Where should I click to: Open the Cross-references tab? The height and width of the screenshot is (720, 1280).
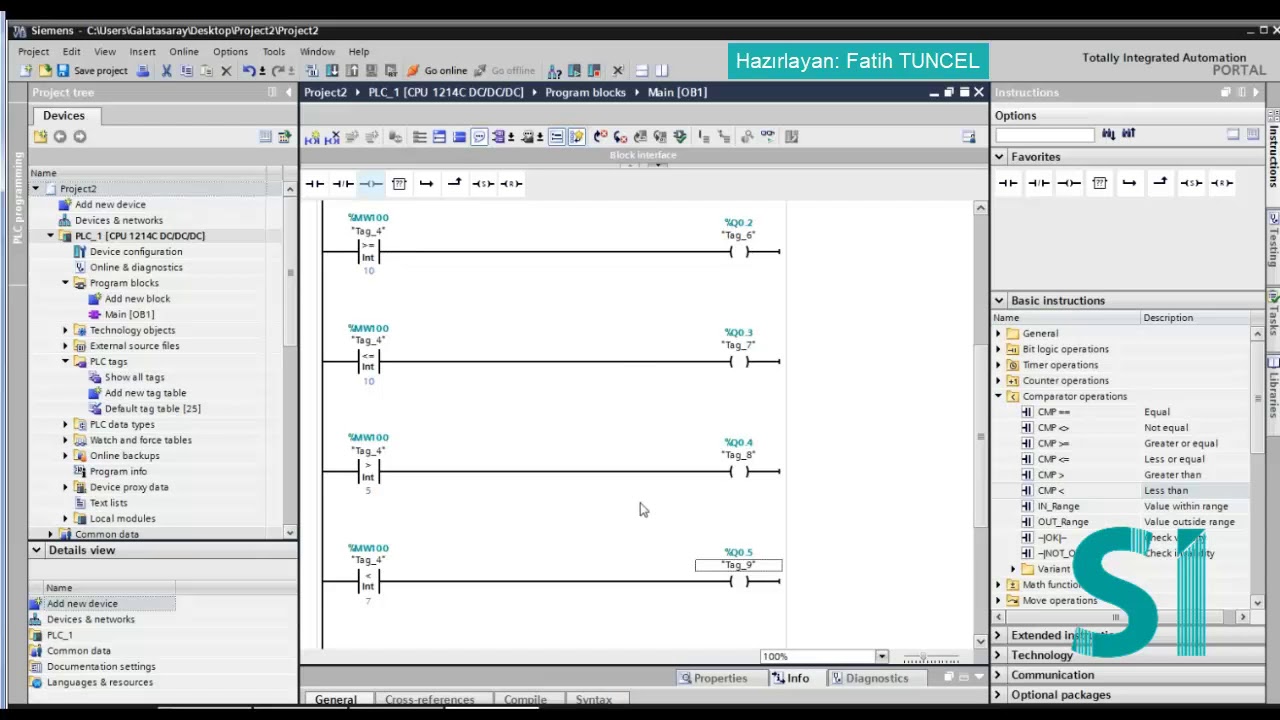pyautogui.click(x=429, y=700)
